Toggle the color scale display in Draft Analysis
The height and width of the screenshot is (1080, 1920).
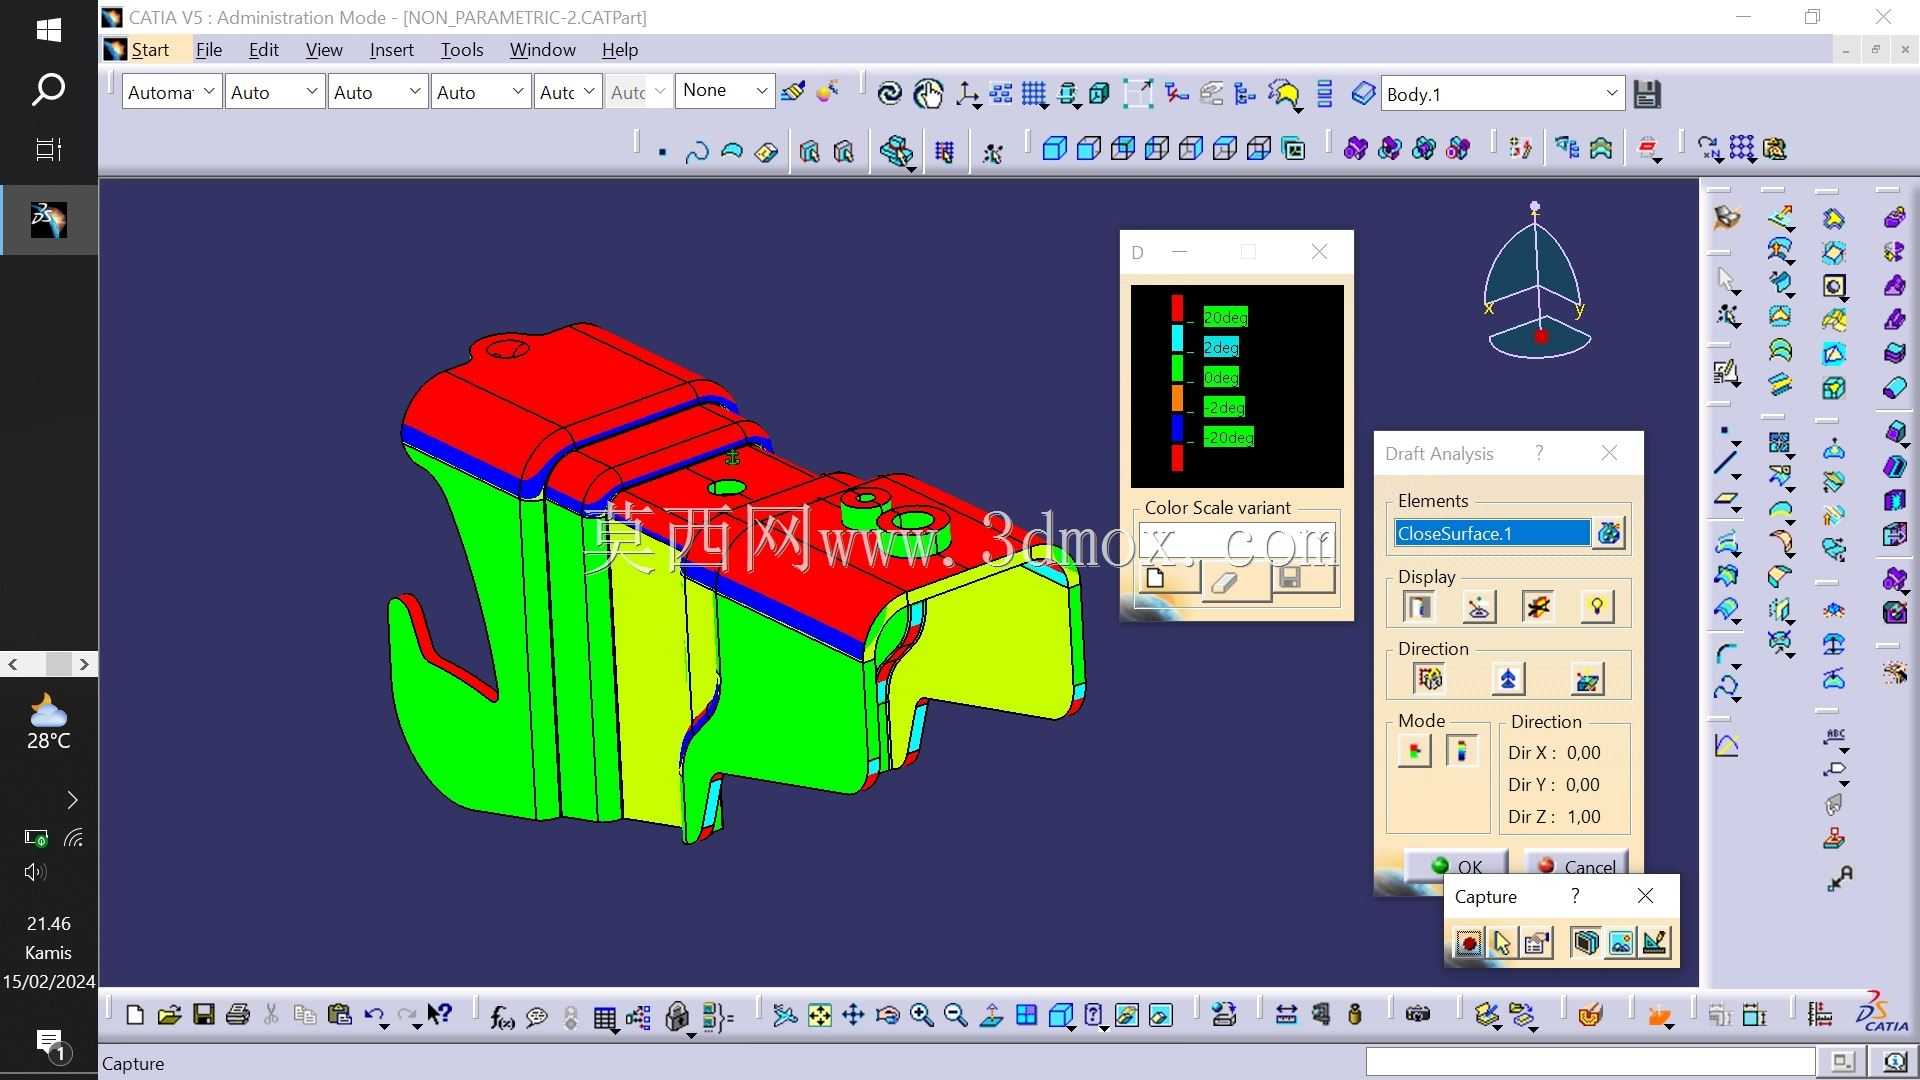(x=1419, y=606)
